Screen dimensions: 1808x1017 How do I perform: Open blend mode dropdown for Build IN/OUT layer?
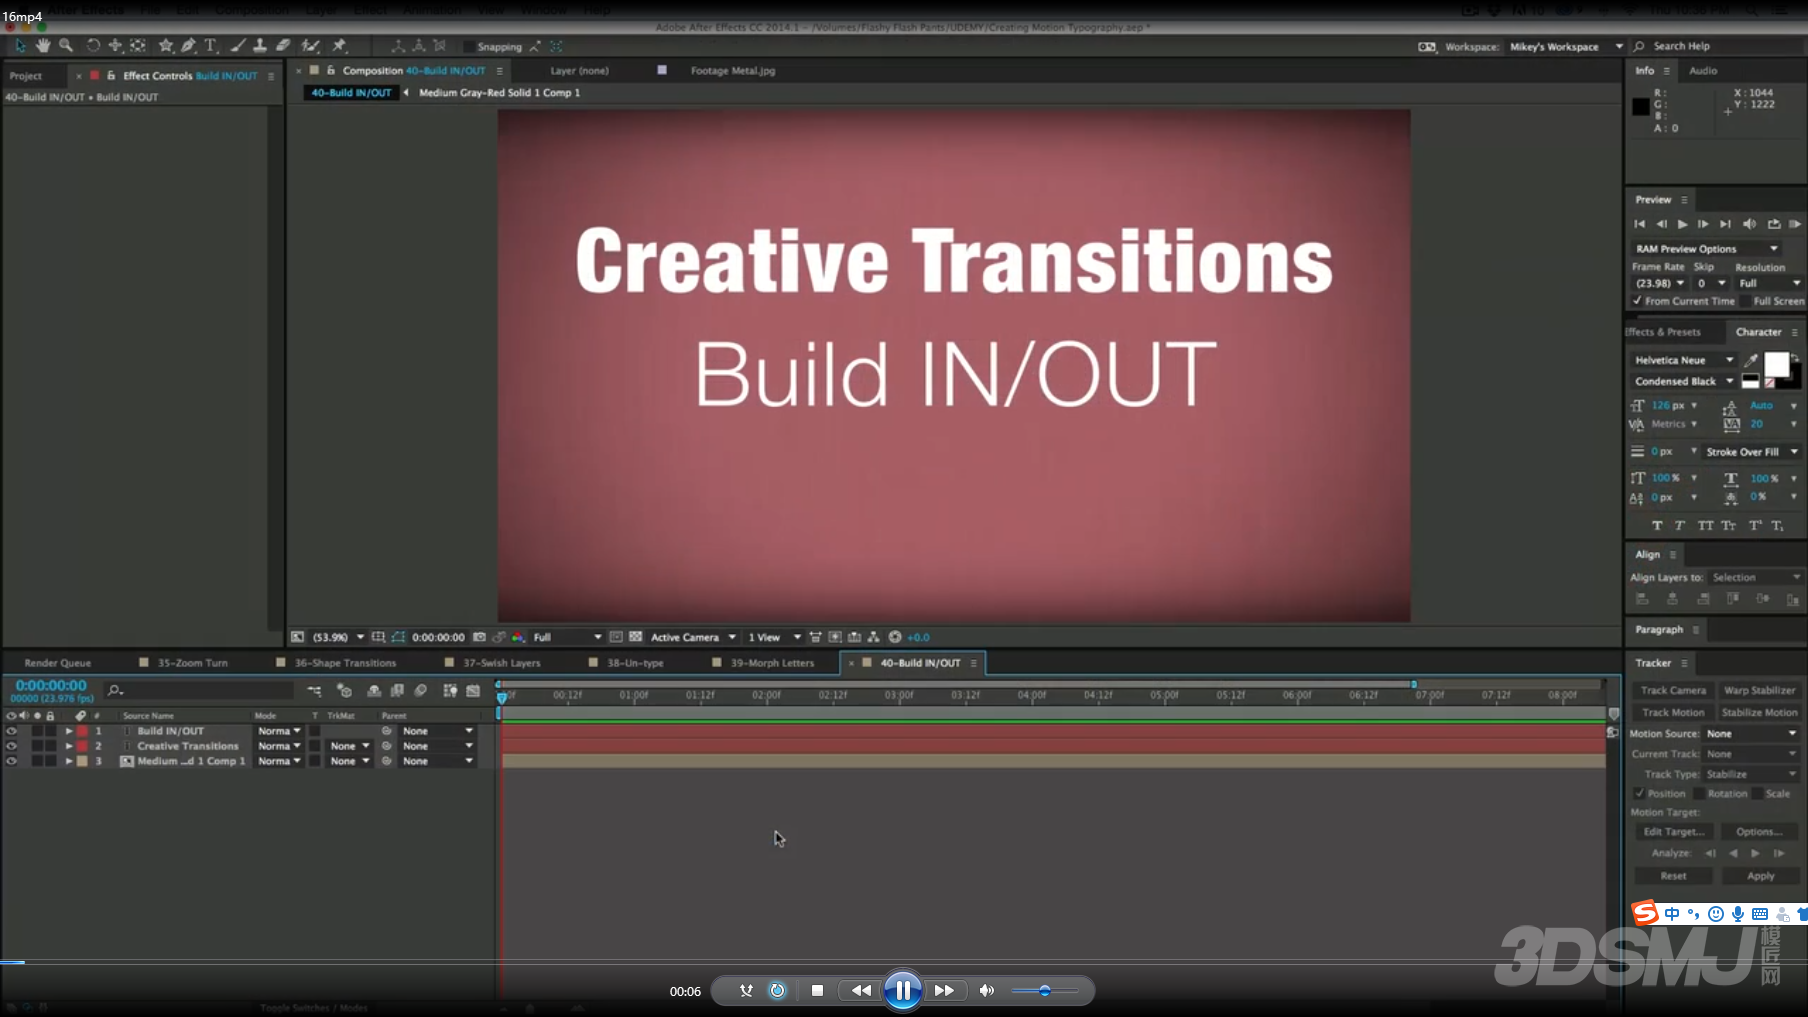coord(279,731)
